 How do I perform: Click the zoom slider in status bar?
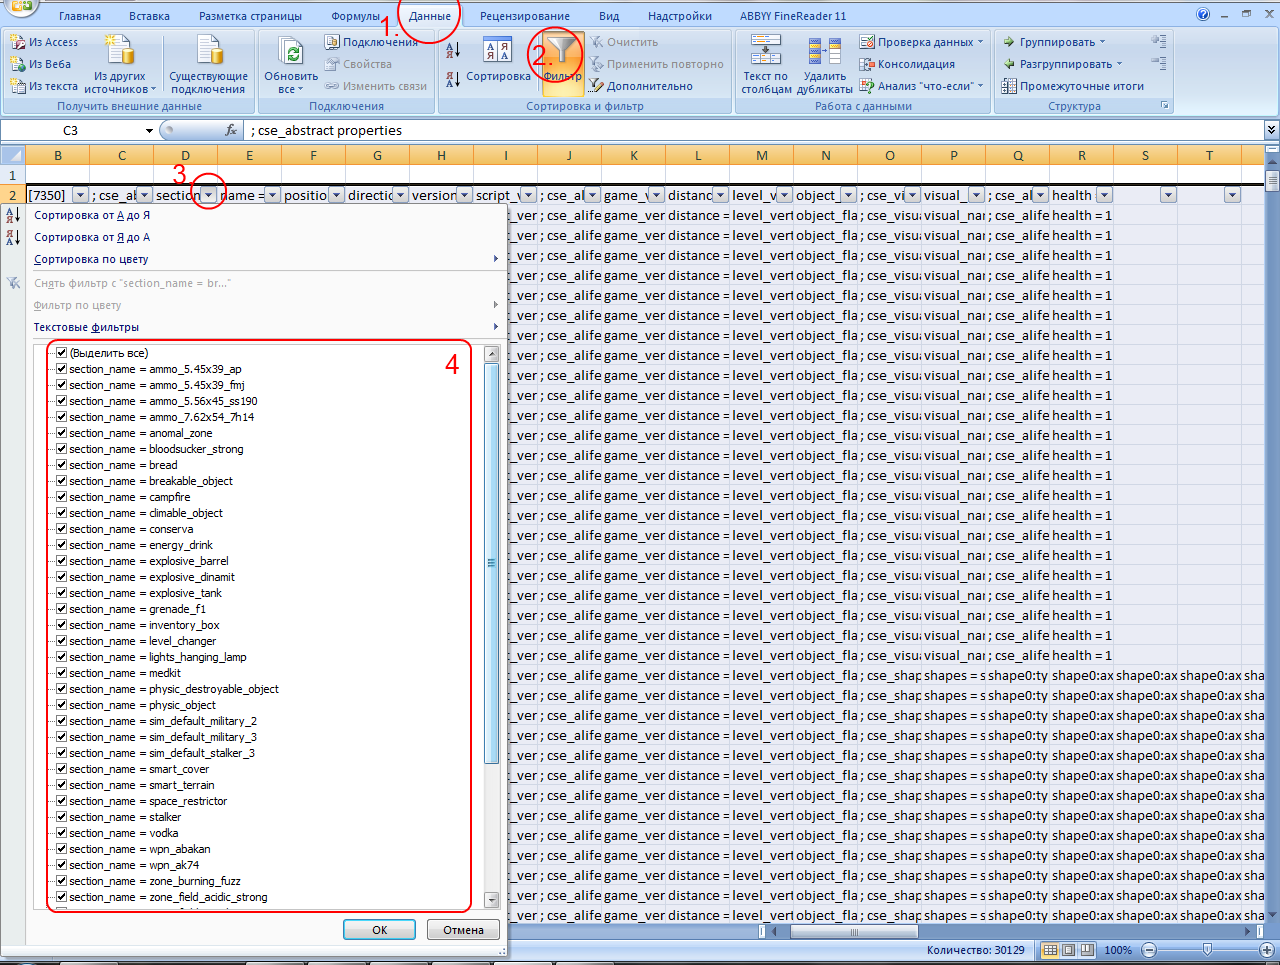pos(1207,950)
